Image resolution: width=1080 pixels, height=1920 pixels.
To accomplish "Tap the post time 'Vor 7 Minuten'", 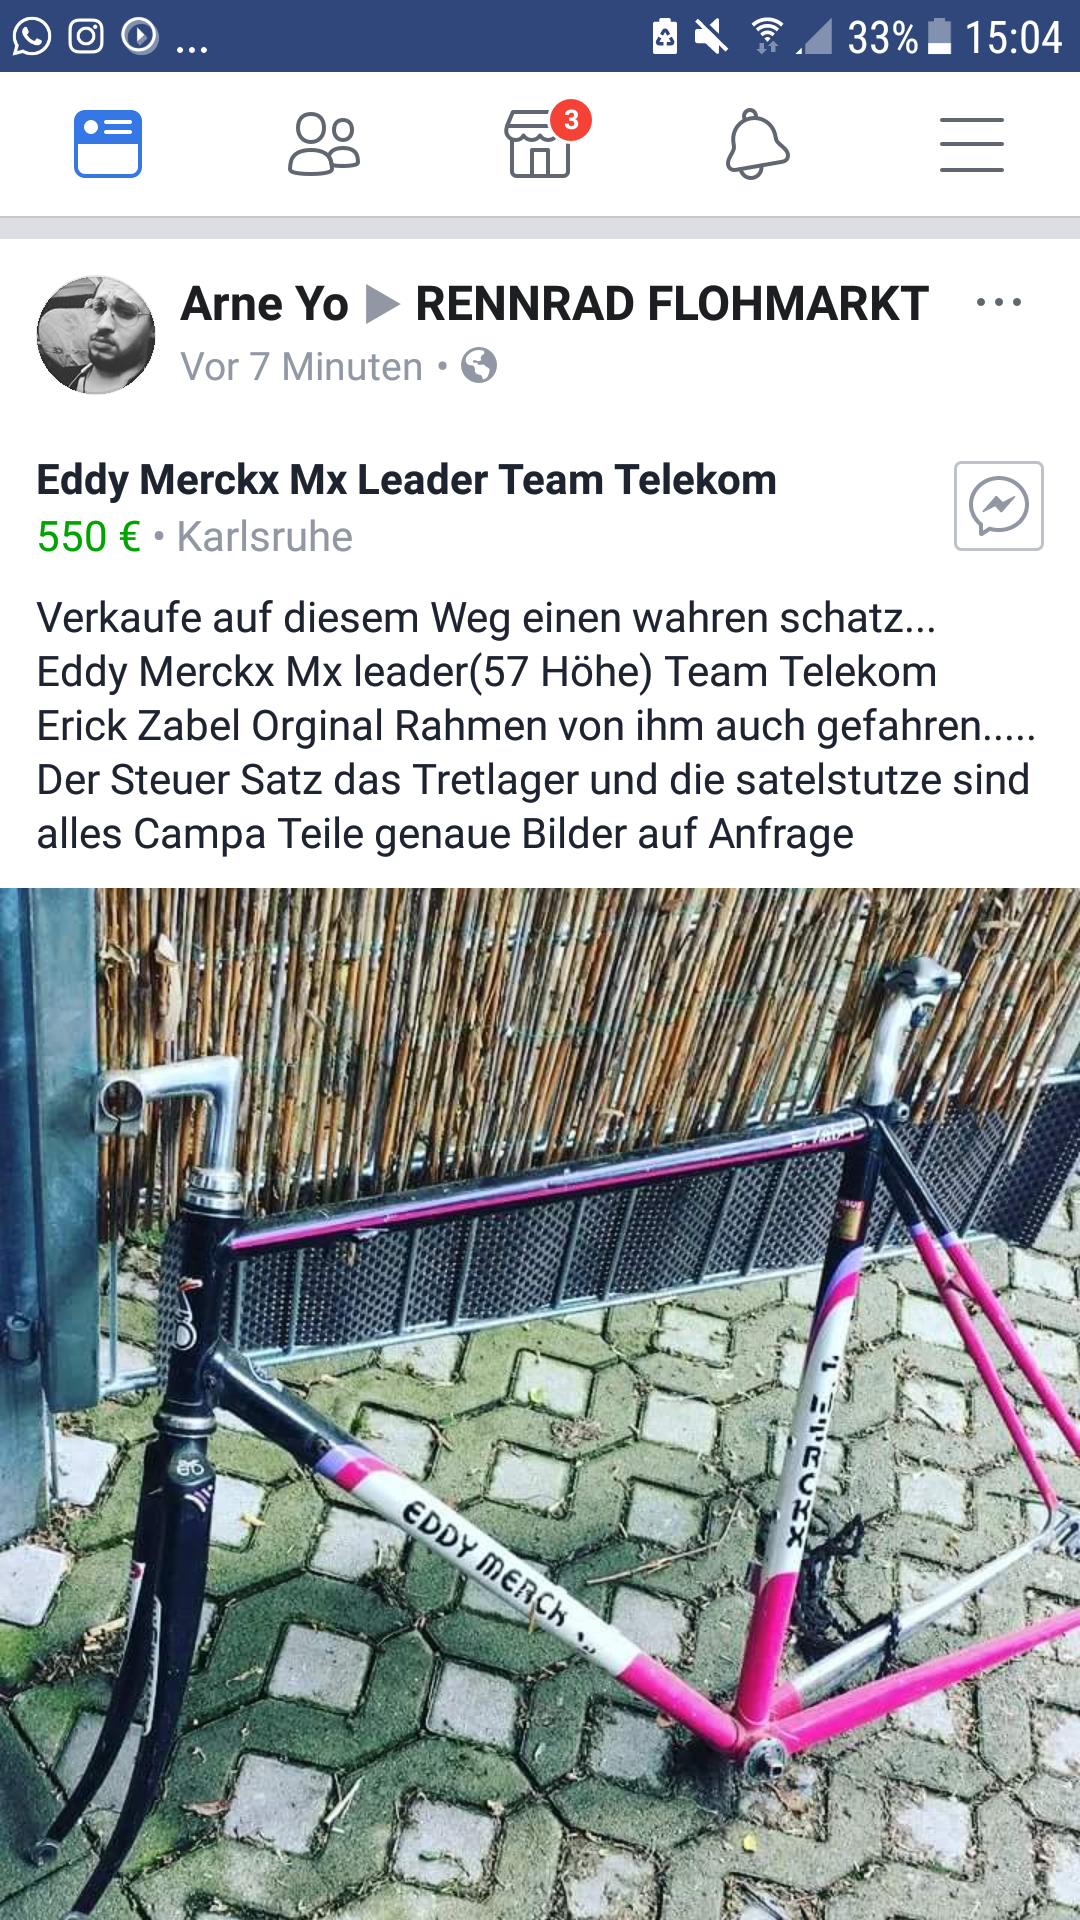I will [x=301, y=367].
